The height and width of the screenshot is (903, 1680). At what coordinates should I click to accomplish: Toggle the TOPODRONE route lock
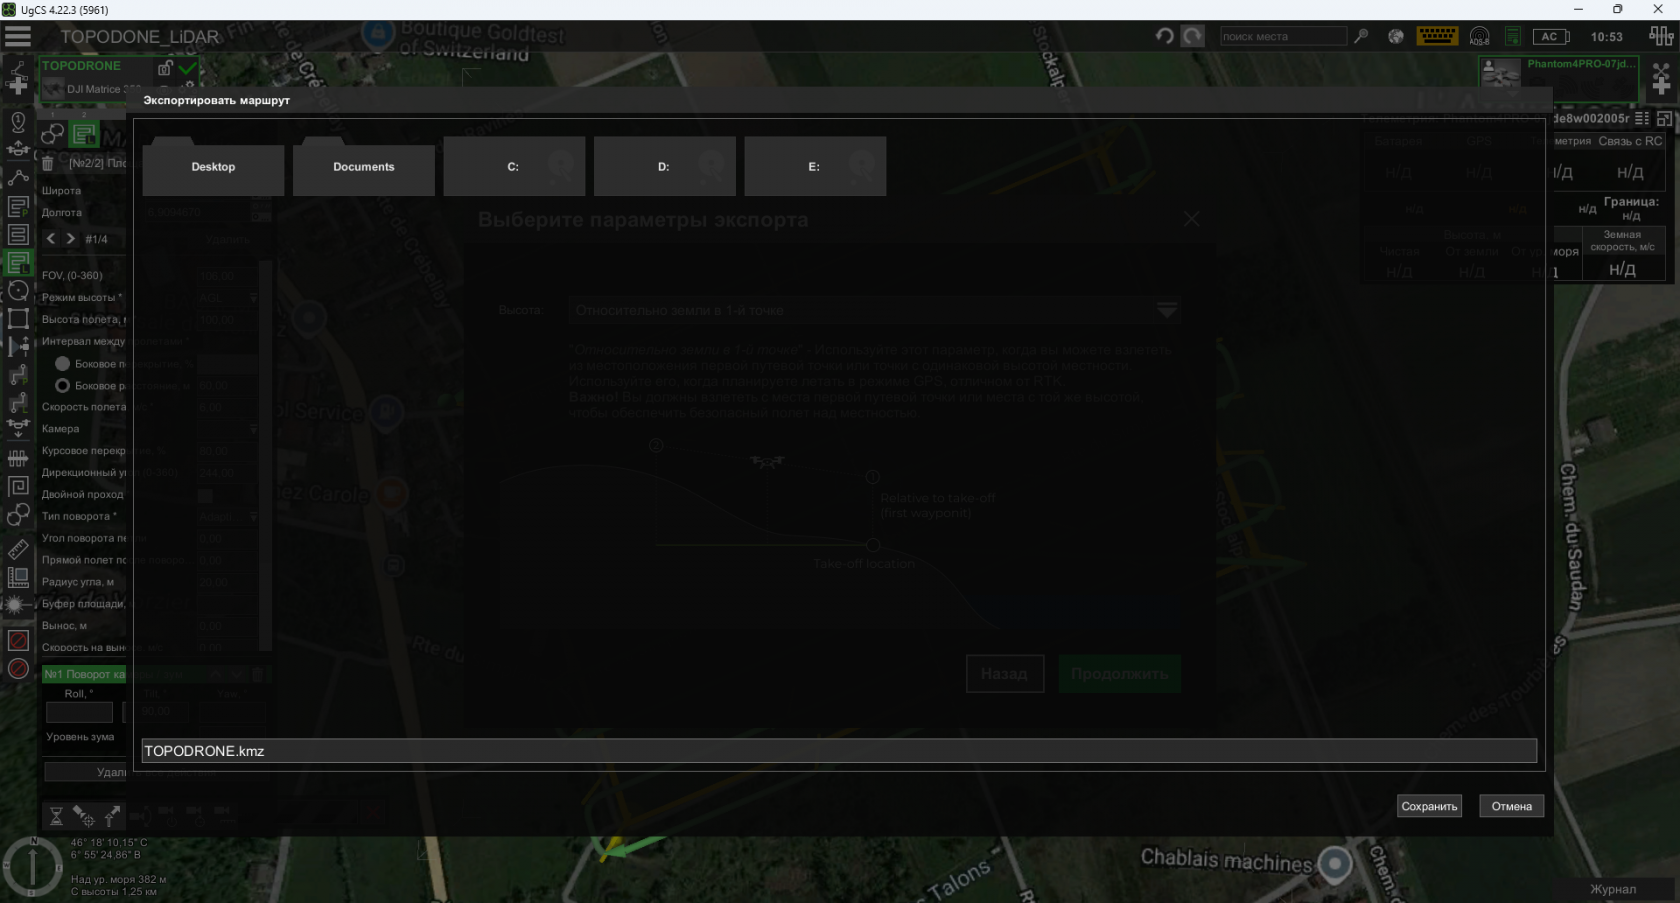tap(165, 68)
